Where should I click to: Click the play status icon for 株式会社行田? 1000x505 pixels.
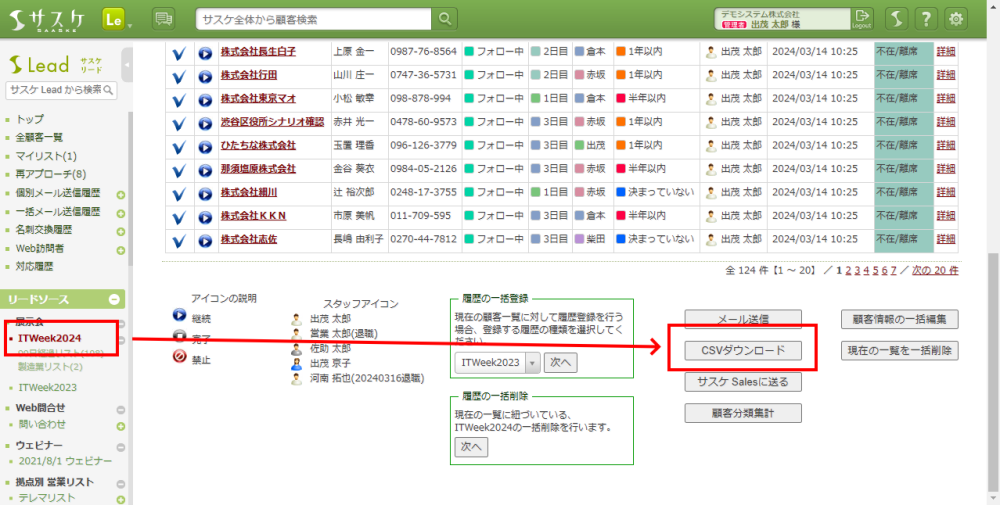[x=205, y=75]
